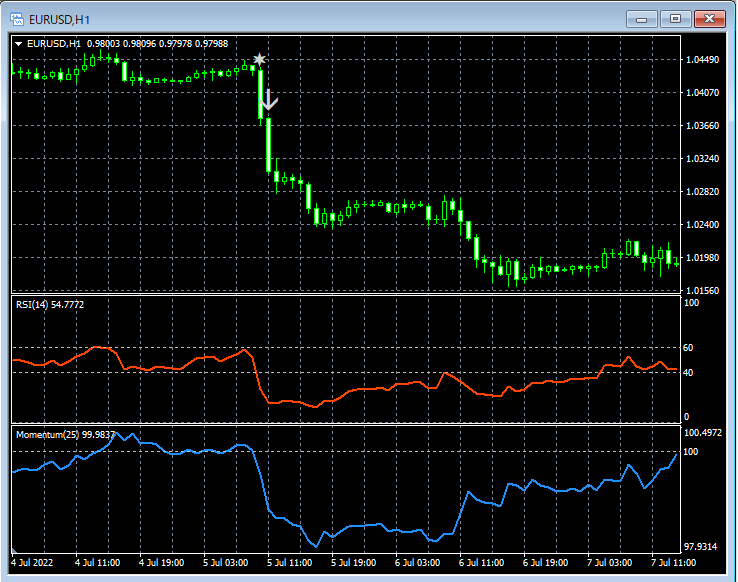This screenshot has height=582, width=738.
Task: Click the 6 Jul 19:00 time label
Action: pyautogui.click(x=545, y=563)
